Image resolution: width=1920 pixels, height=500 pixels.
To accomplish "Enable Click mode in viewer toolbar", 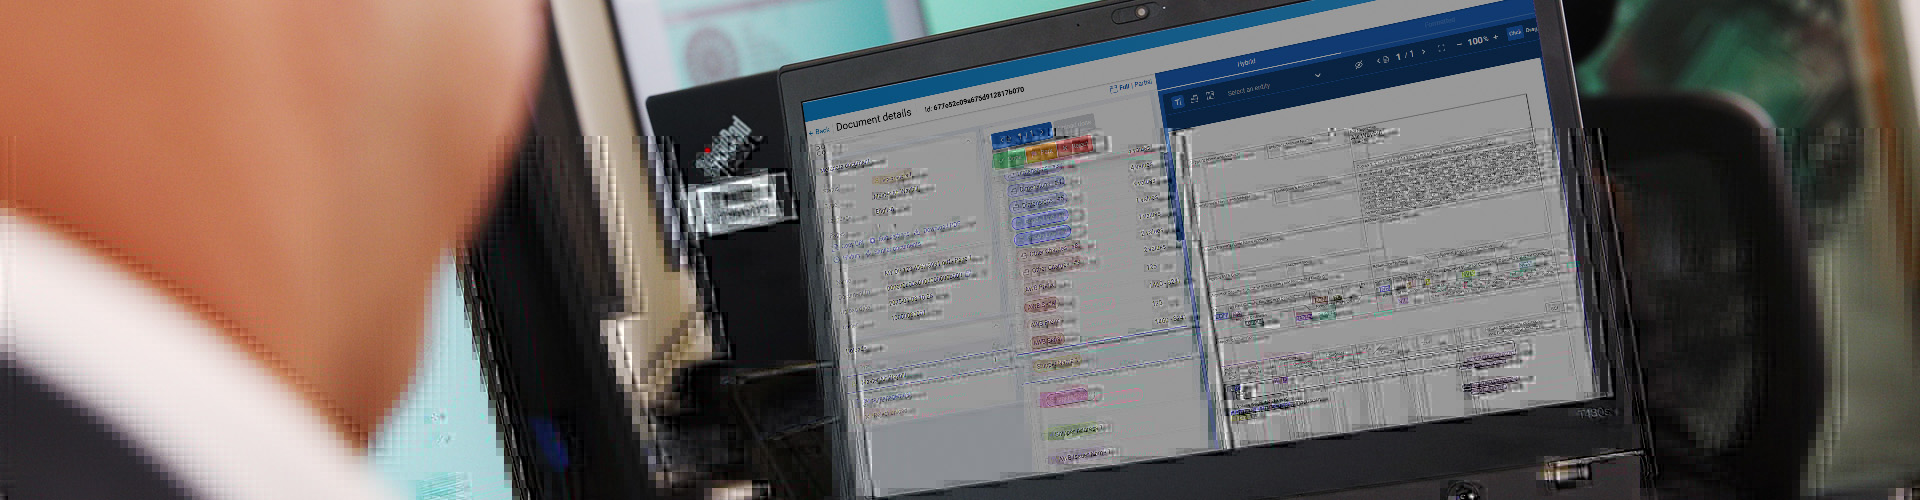I will (1515, 33).
